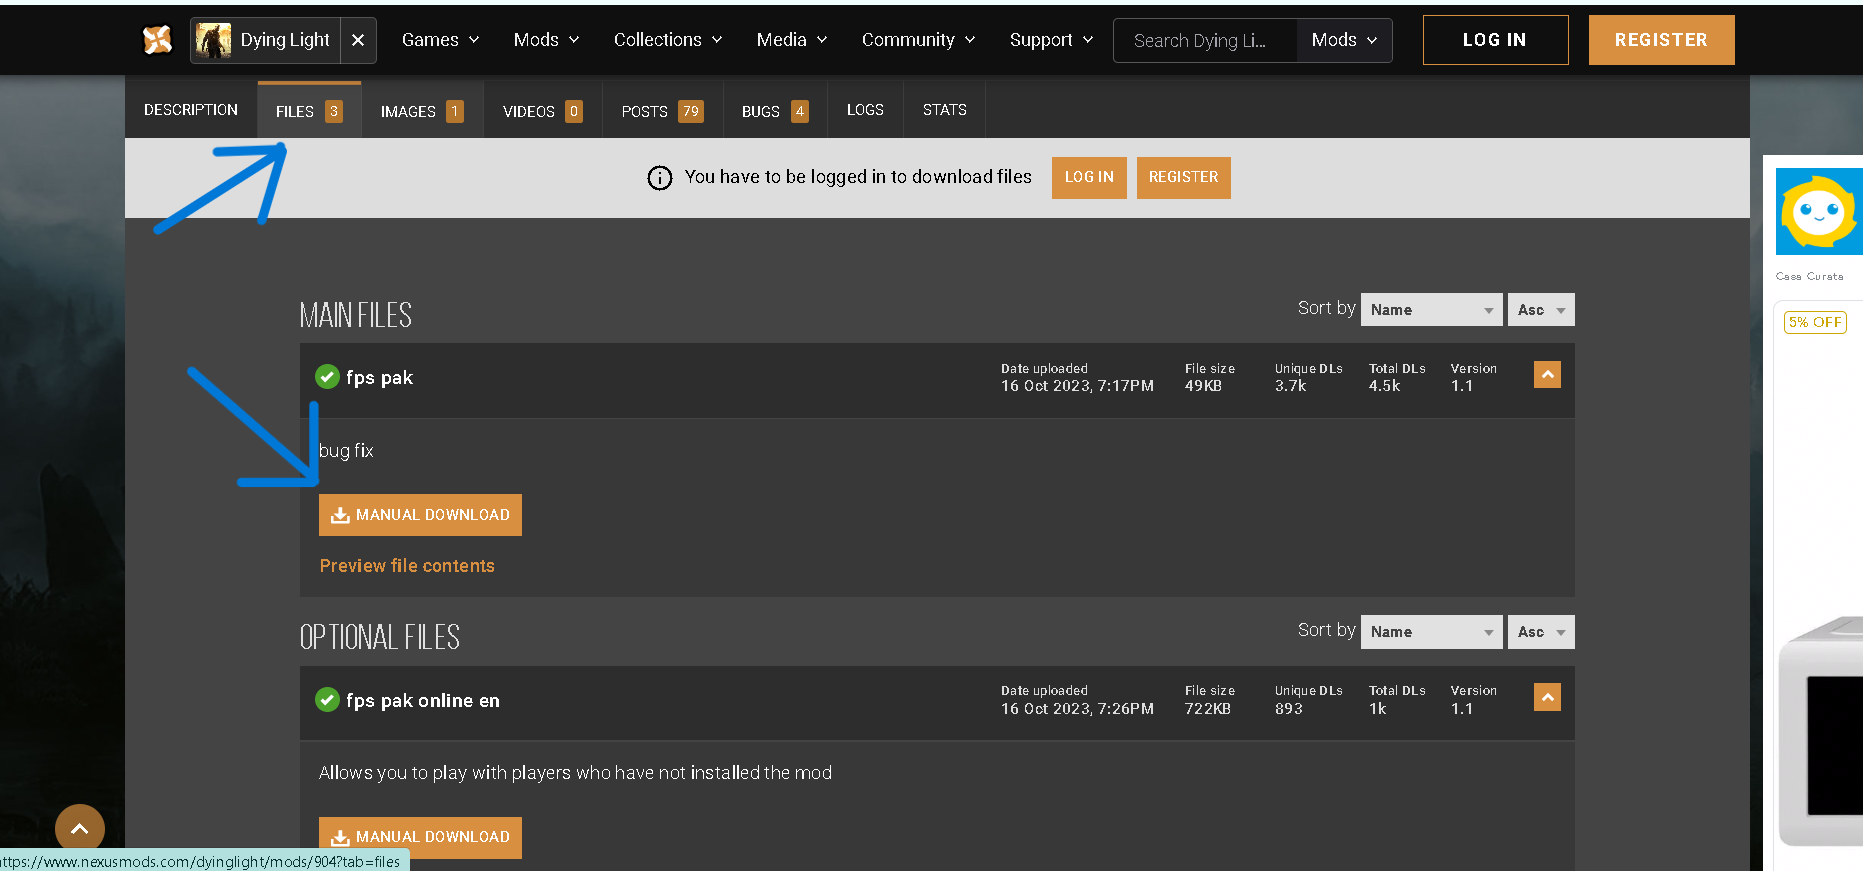Switch to the Description tab
The height and width of the screenshot is (871, 1863).
pyautogui.click(x=191, y=110)
